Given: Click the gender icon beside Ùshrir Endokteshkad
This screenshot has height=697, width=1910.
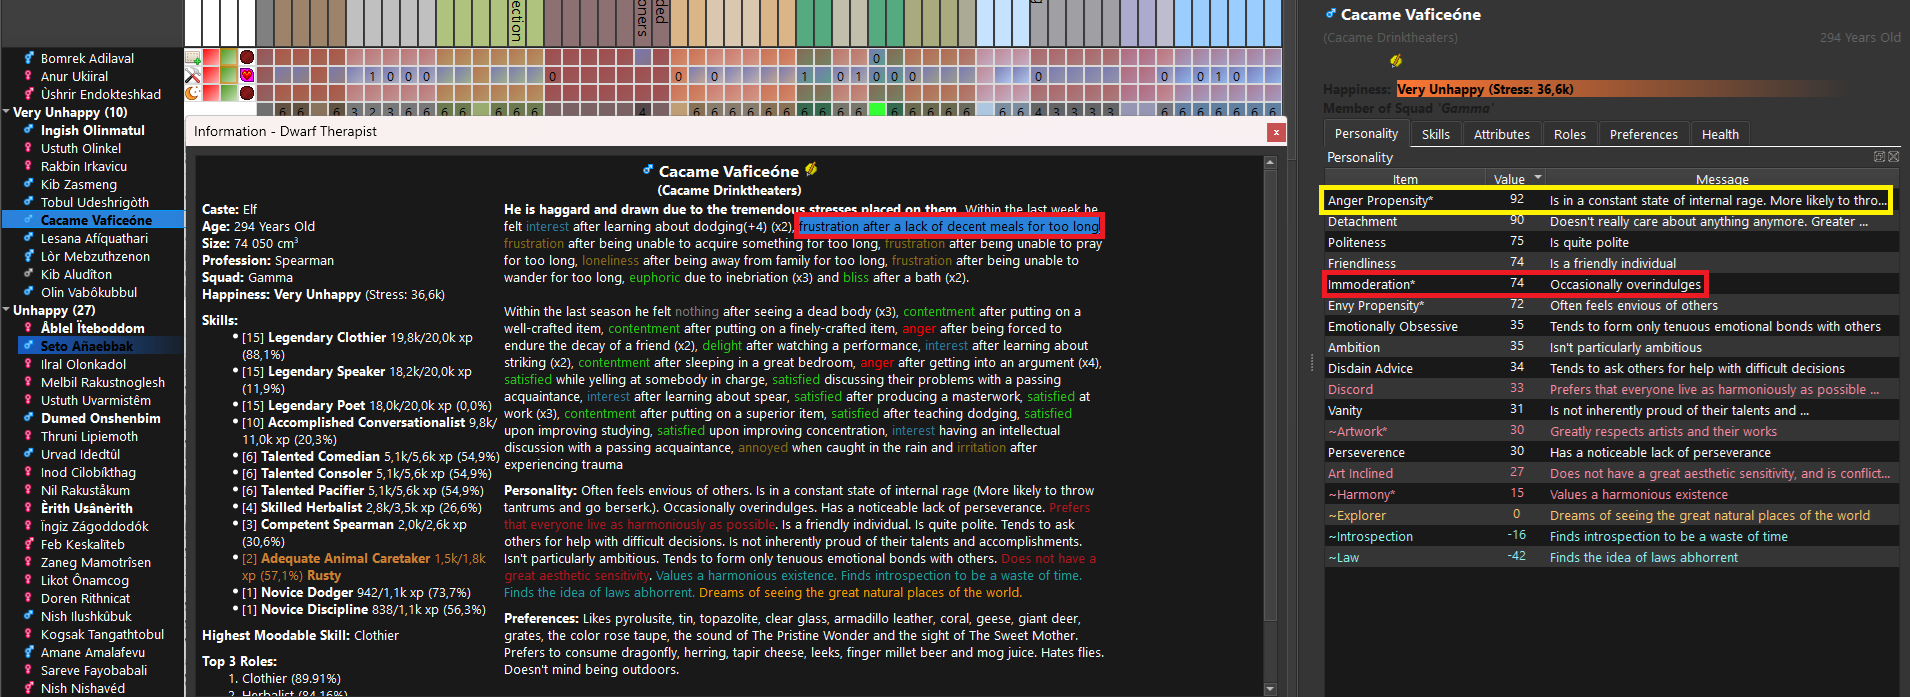Looking at the screenshot, I should [x=29, y=94].
